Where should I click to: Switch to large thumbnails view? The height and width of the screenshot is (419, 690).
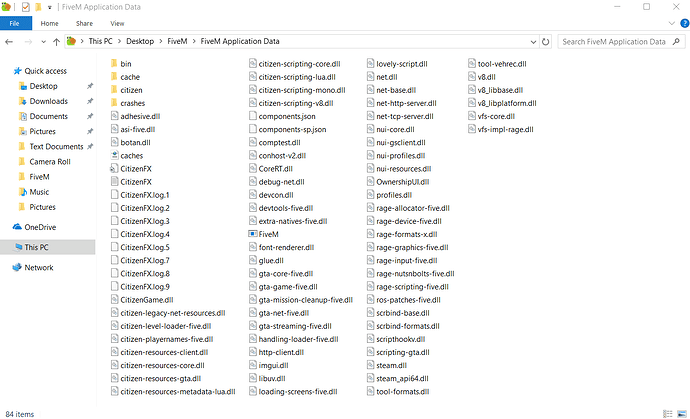pyautogui.click(x=682, y=414)
